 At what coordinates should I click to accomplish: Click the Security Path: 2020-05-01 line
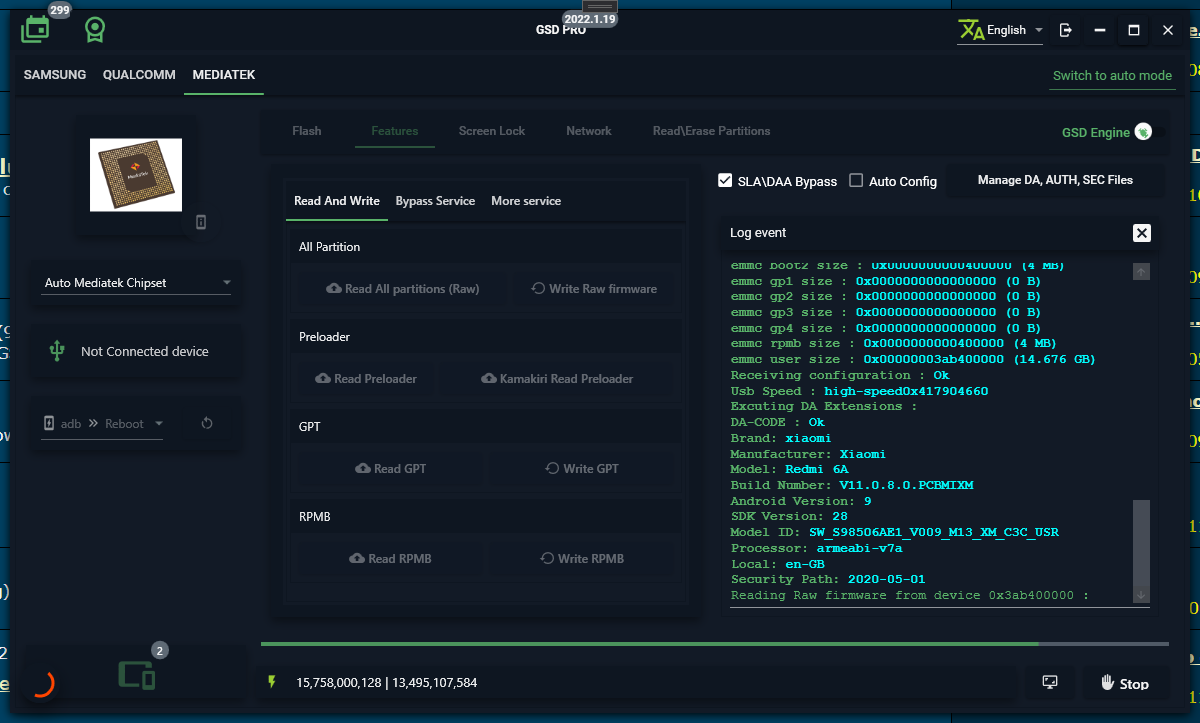828,579
